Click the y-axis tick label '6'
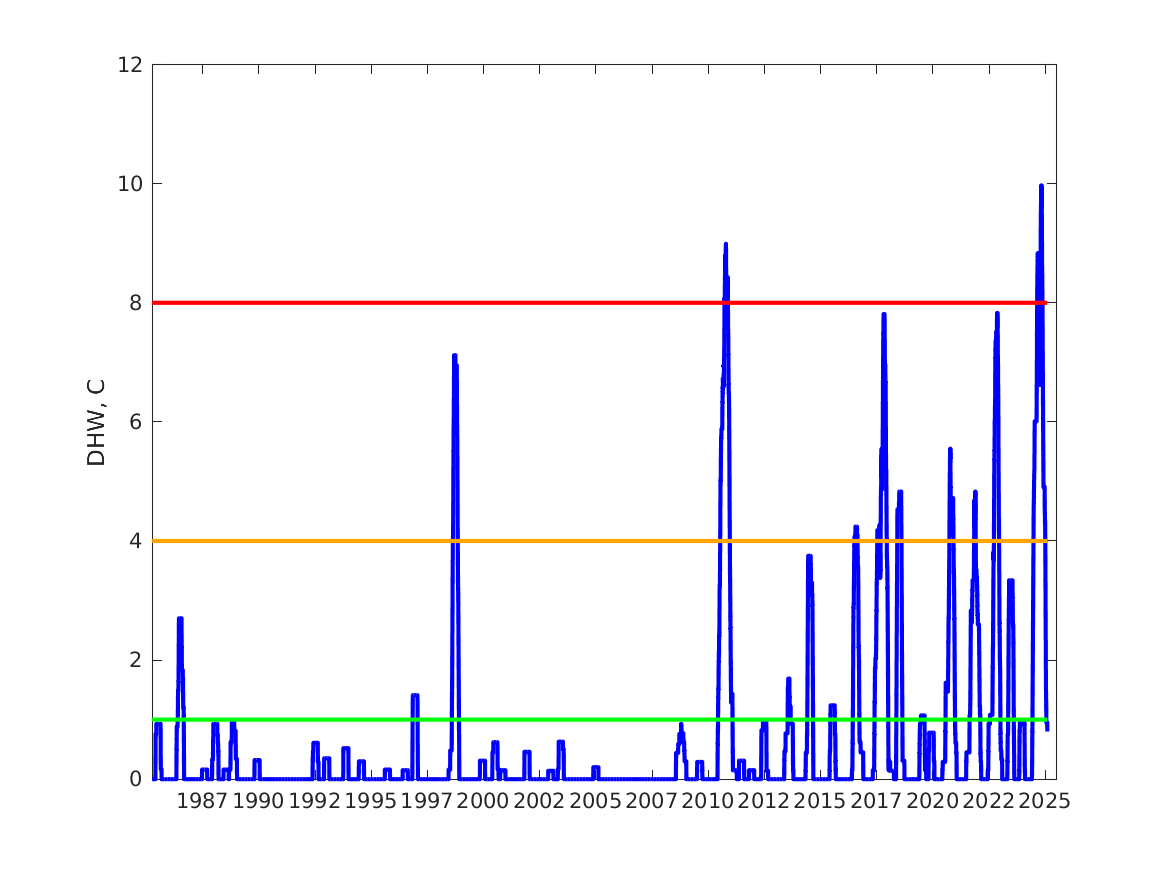 pyautogui.click(x=135, y=422)
